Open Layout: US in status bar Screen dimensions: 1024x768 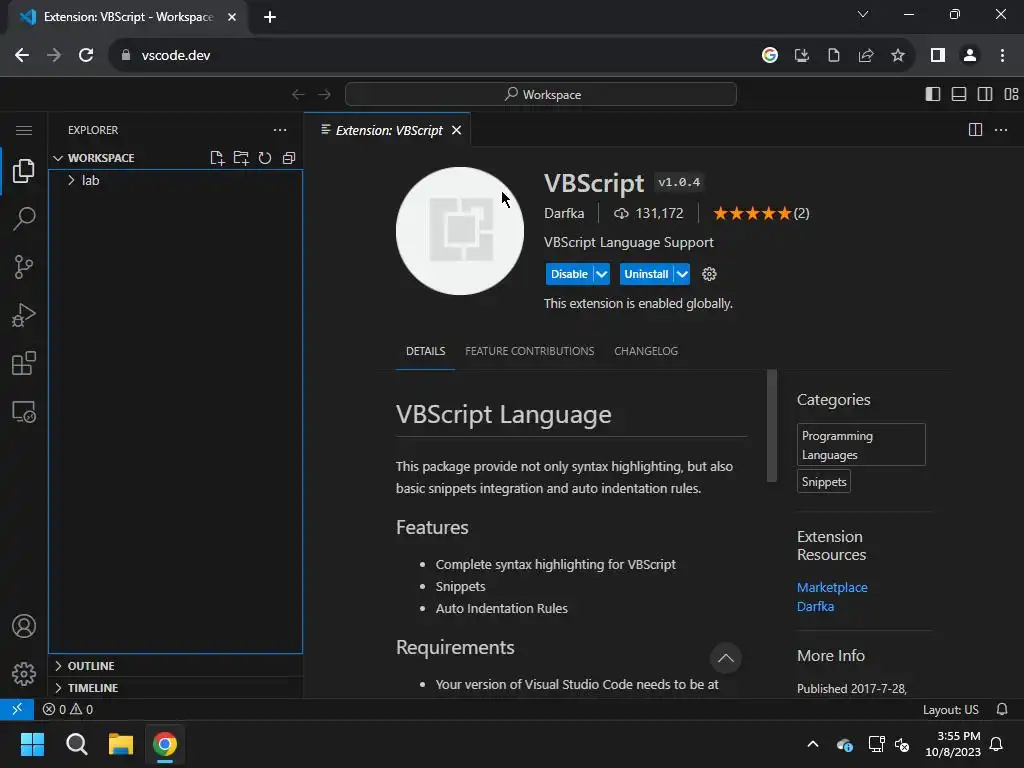click(x=950, y=709)
